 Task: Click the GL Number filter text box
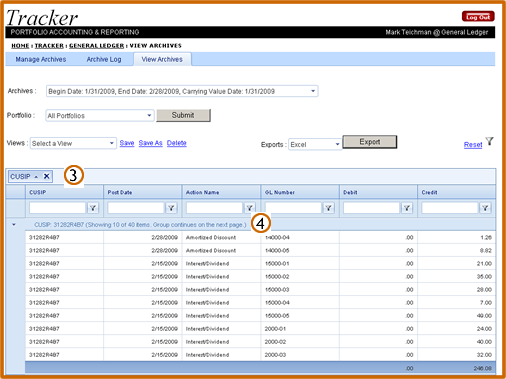point(293,208)
